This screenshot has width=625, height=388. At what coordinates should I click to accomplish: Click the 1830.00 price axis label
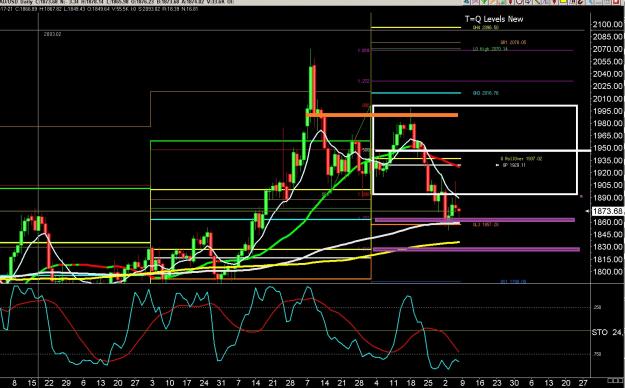pyautogui.click(x=608, y=247)
